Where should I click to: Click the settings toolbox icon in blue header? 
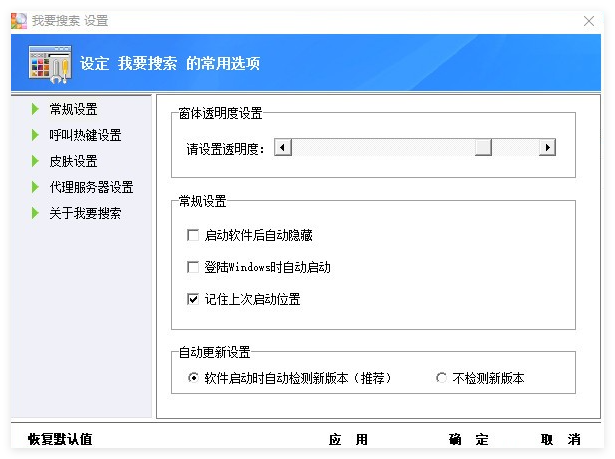(50, 64)
